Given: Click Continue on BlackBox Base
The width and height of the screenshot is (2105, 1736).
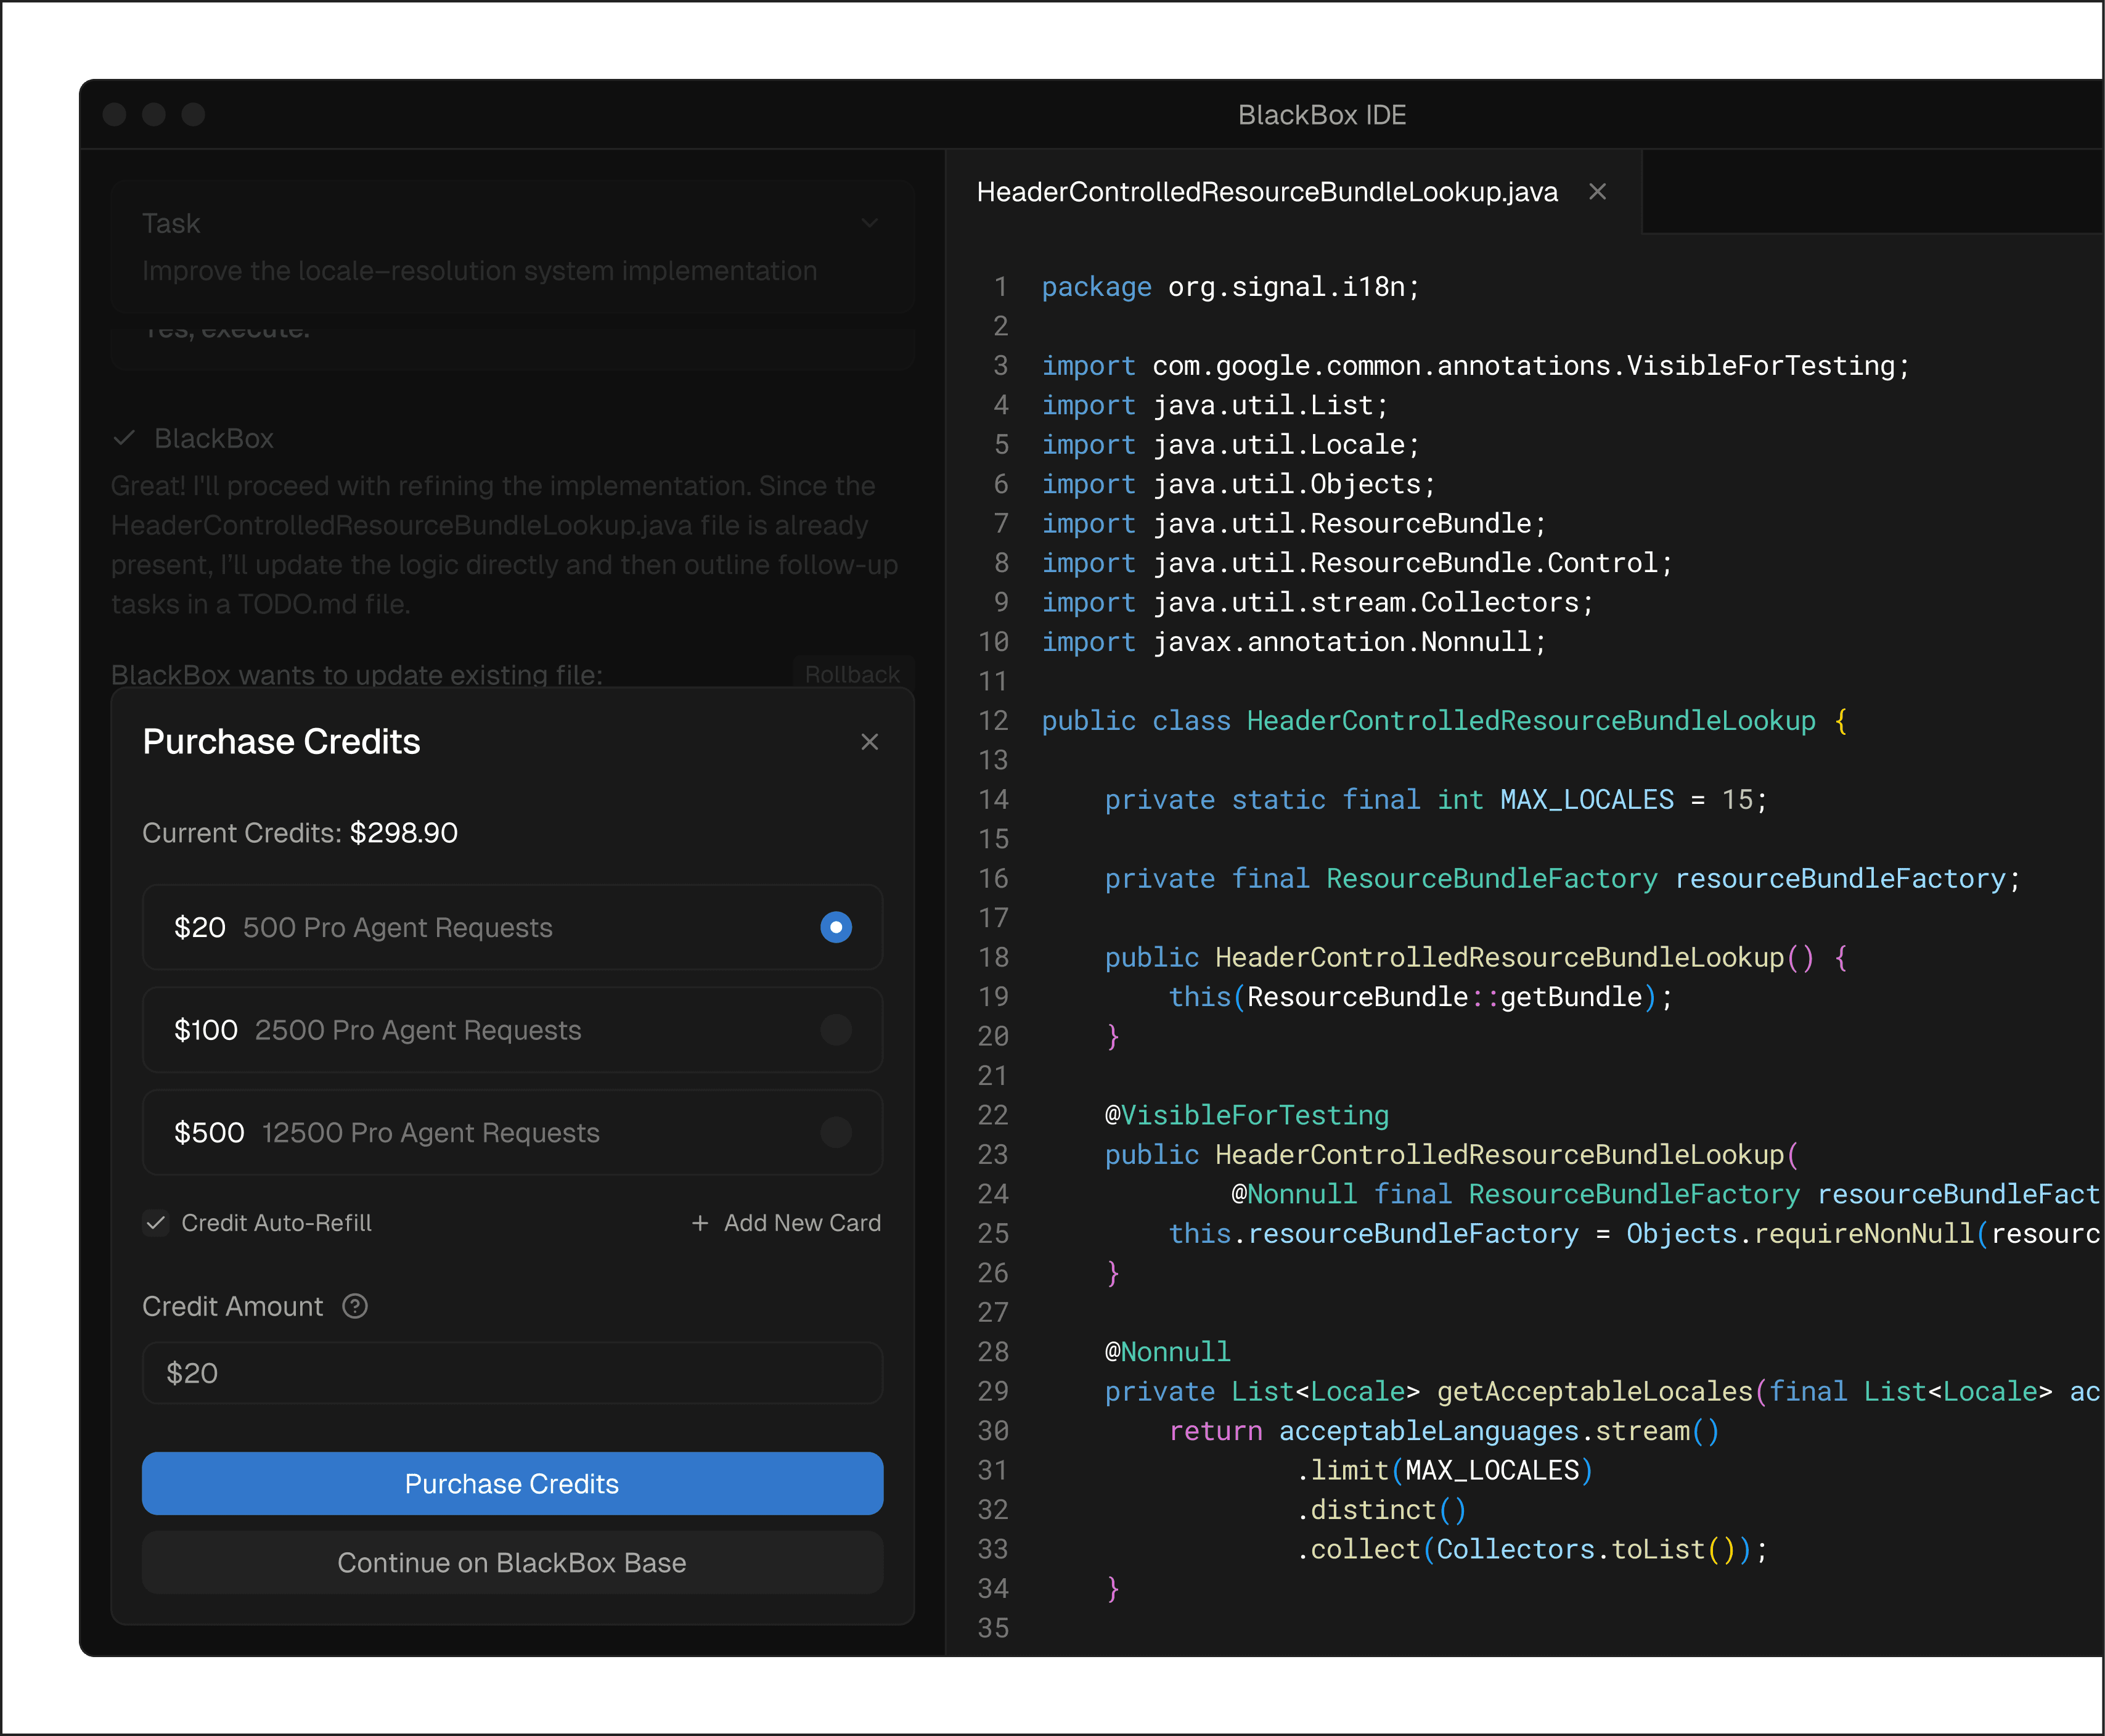Looking at the screenshot, I should 512,1562.
